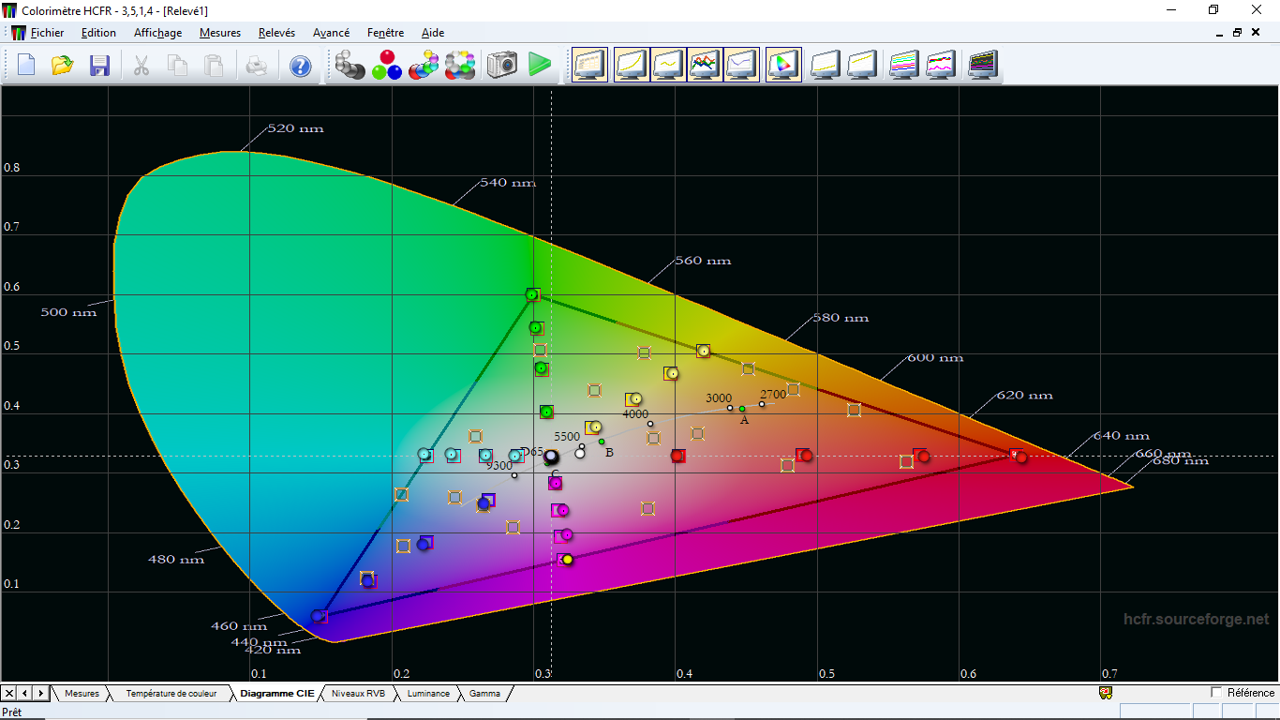Open the Avancé menu
Screen dimensions: 1280x720
(331, 33)
